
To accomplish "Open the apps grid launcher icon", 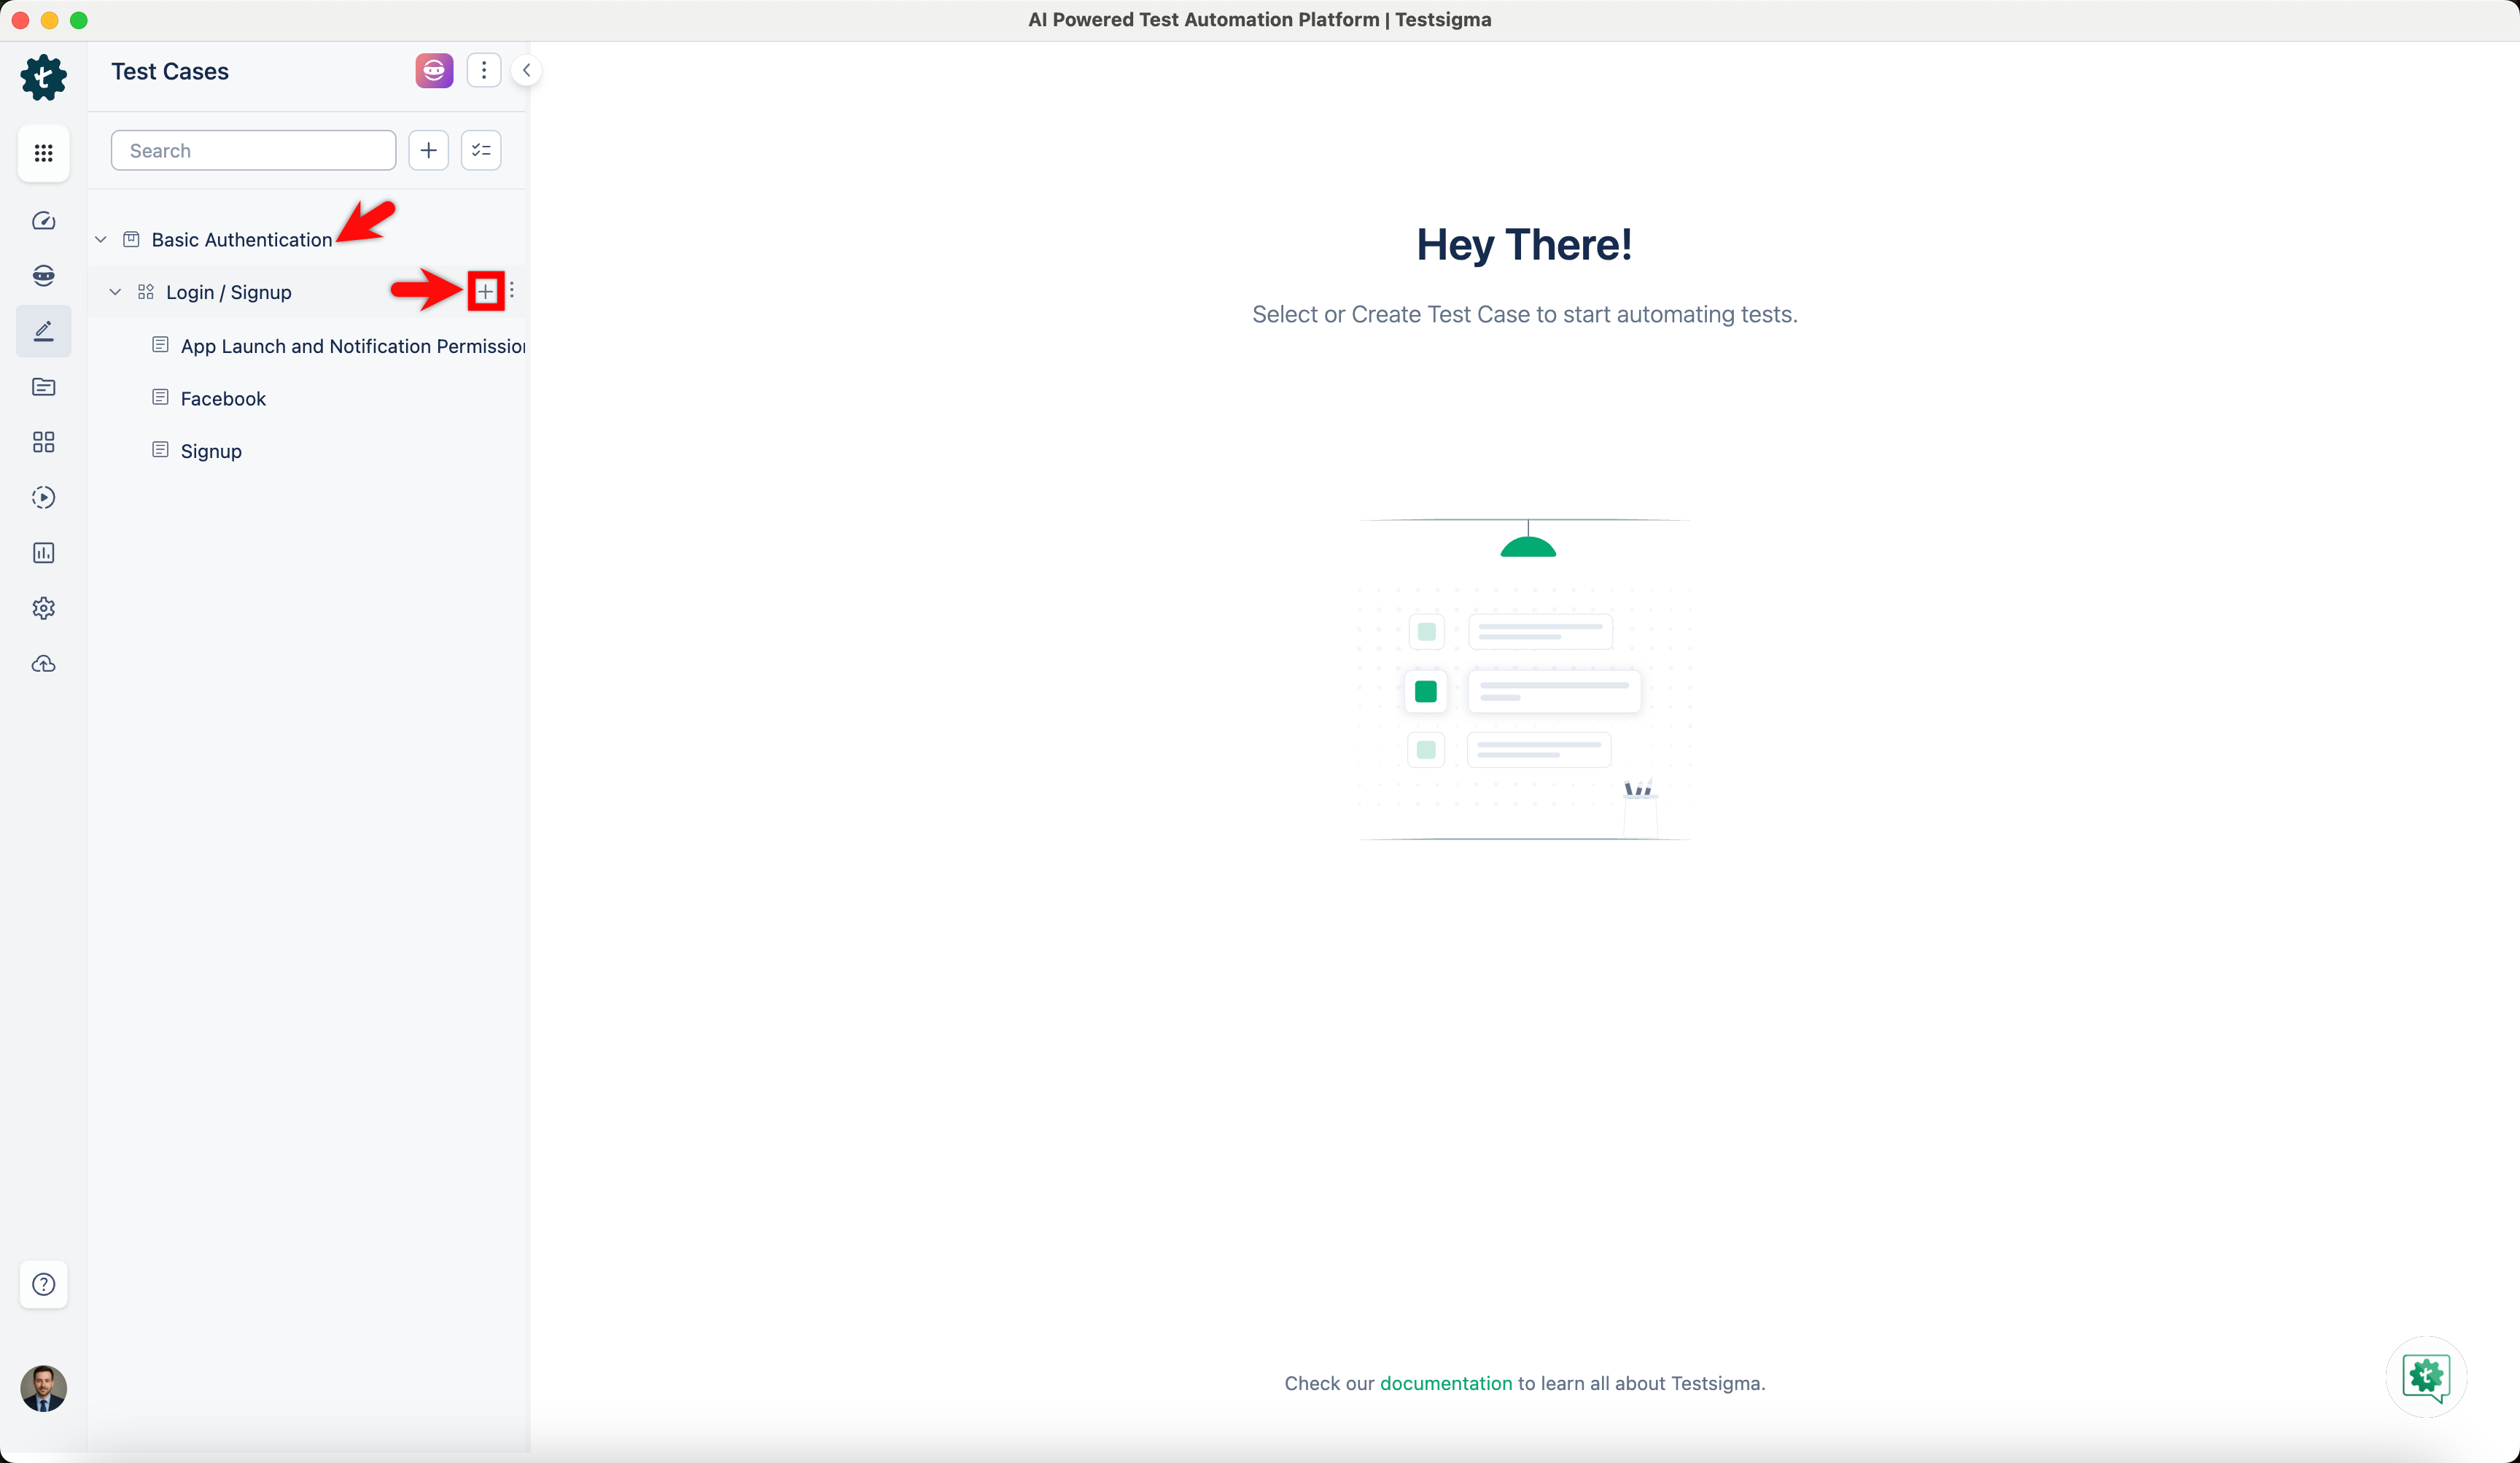I will point(43,153).
